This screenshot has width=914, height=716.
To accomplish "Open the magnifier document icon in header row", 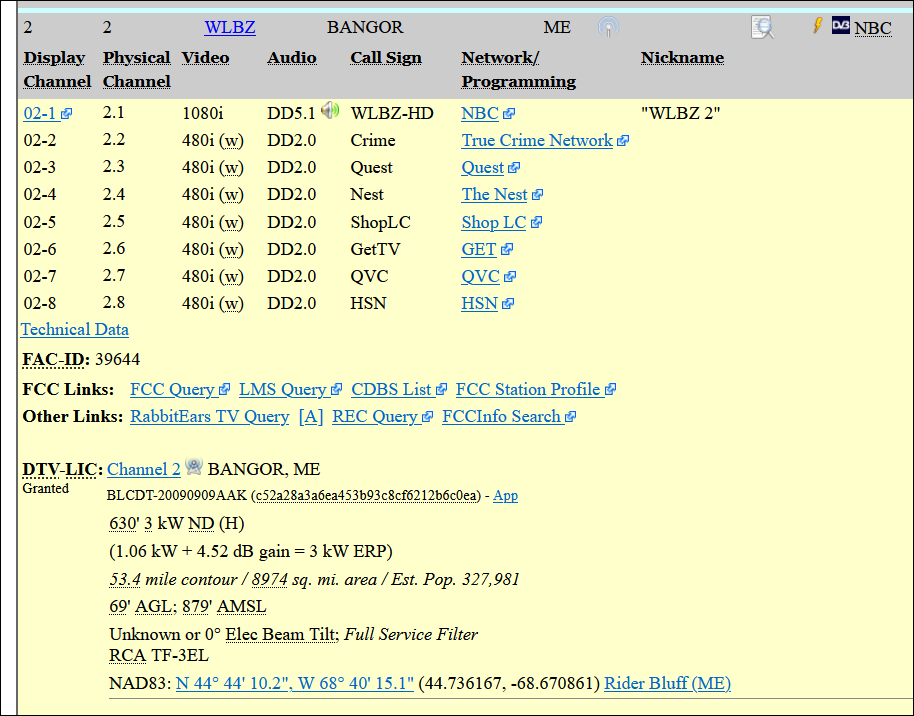I will [x=762, y=27].
